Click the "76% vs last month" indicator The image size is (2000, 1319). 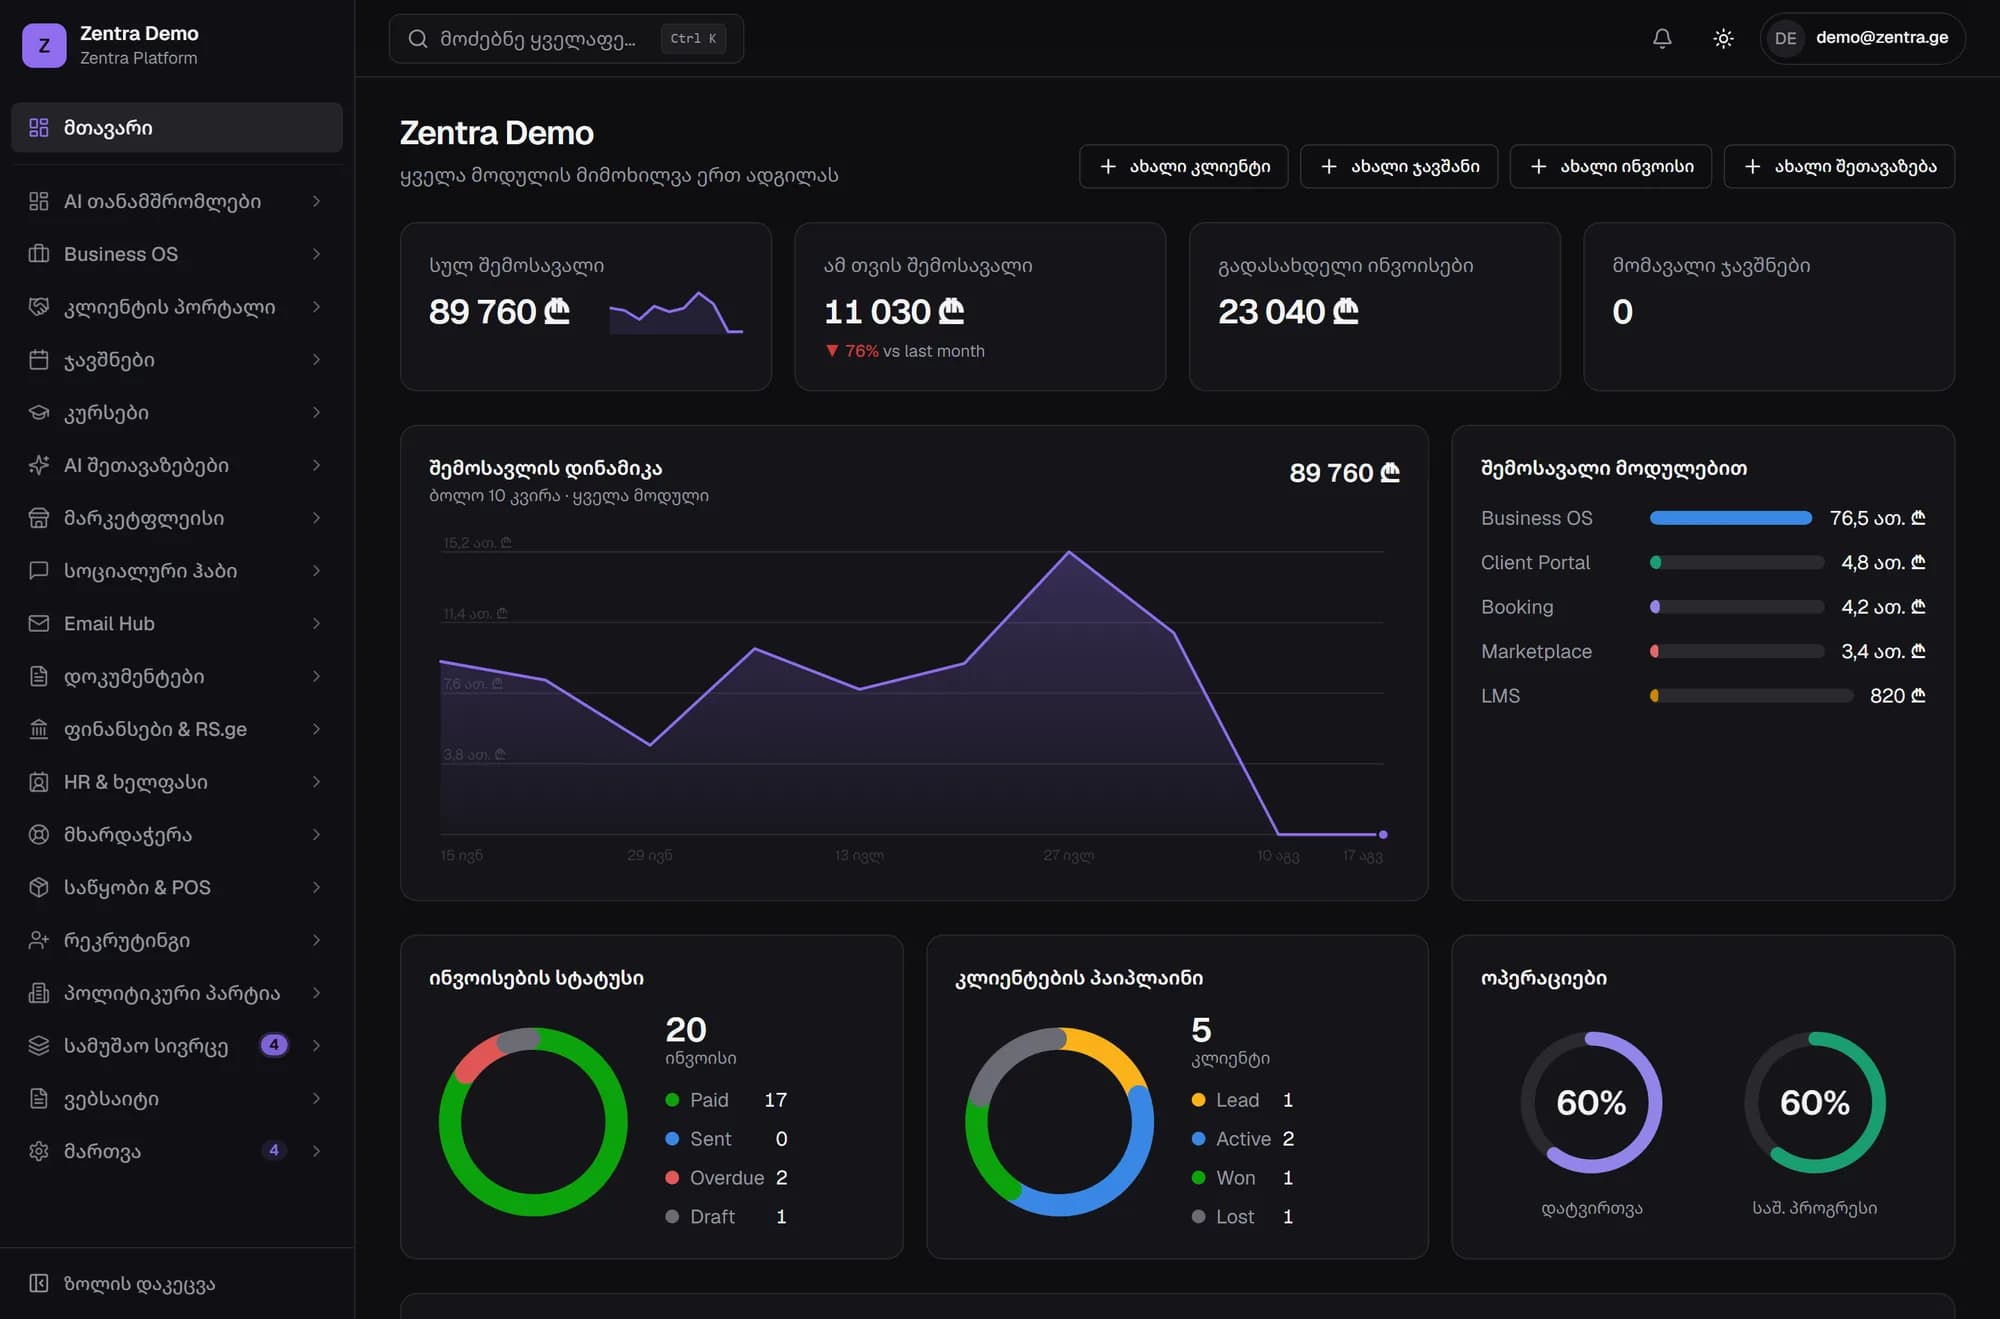(905, 351)
